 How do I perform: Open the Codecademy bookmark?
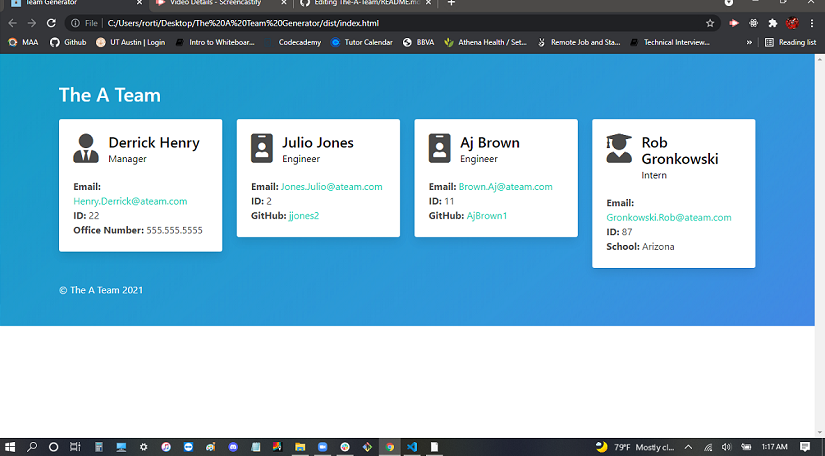293,42
